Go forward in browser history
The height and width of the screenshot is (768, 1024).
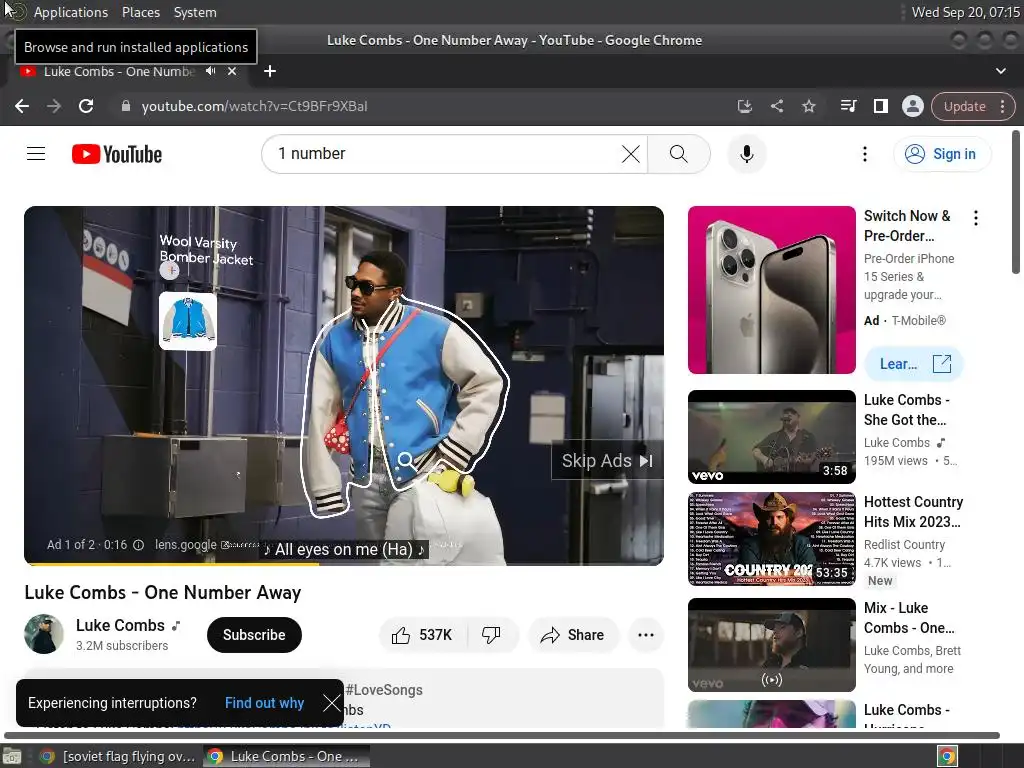pos(54,106)
